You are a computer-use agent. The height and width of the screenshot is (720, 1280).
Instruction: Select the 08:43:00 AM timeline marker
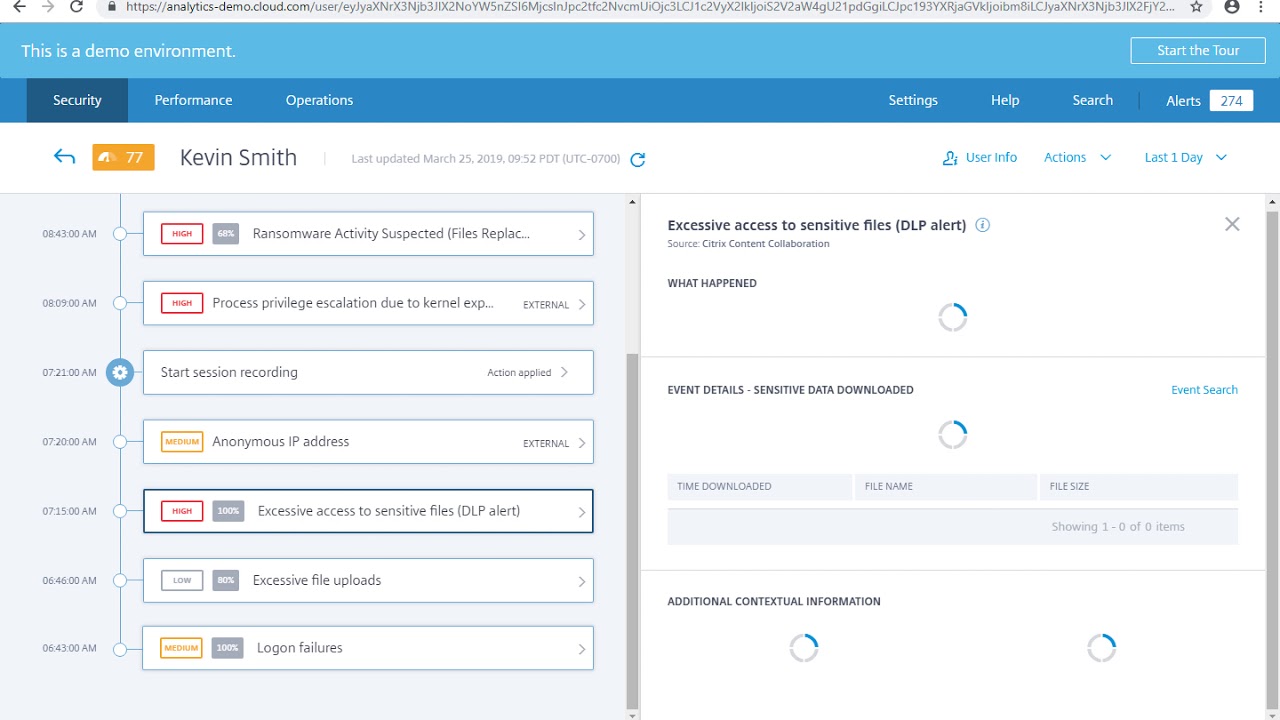pos(120,234)
